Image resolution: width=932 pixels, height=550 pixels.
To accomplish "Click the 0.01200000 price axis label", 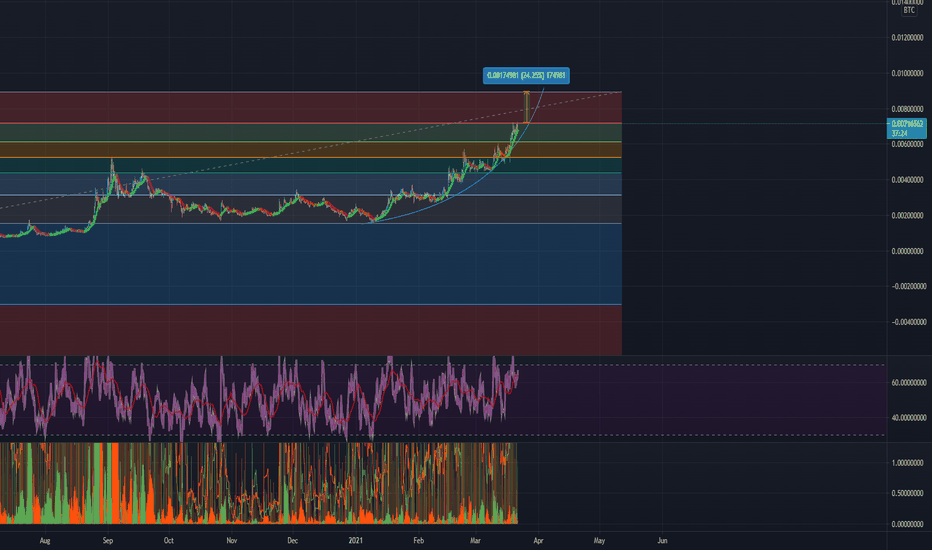I will pos(907,38).
